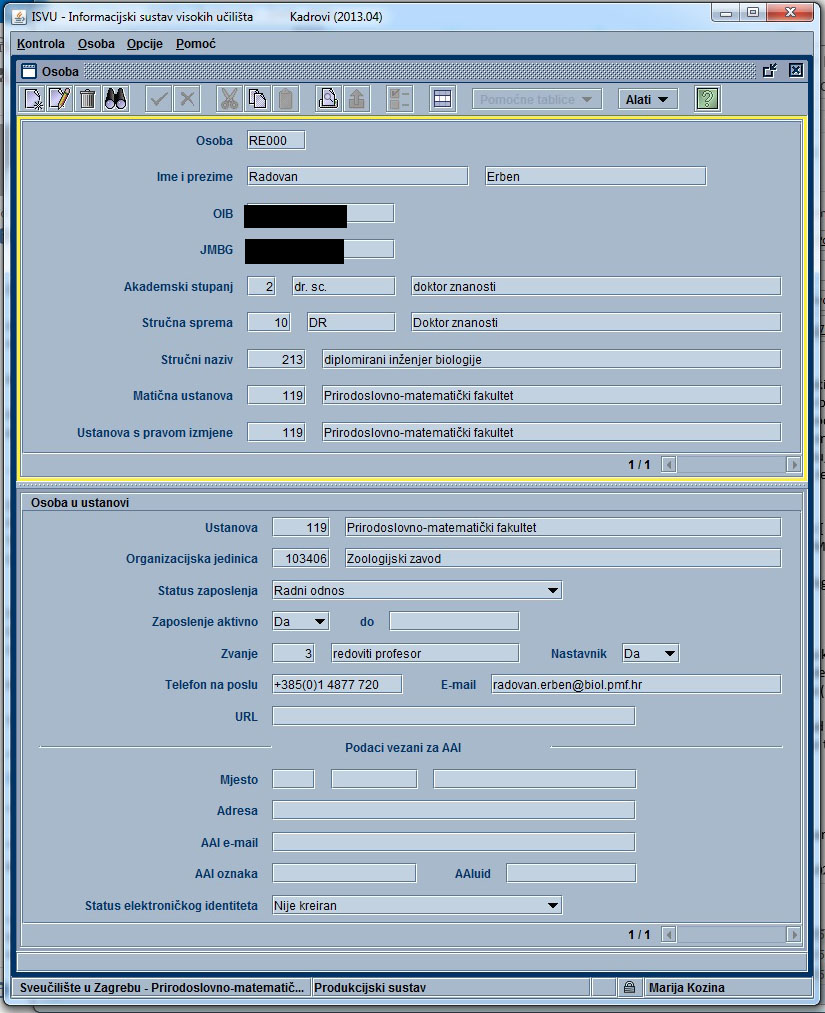Click the first Mjesto code field

coord(293,779)
